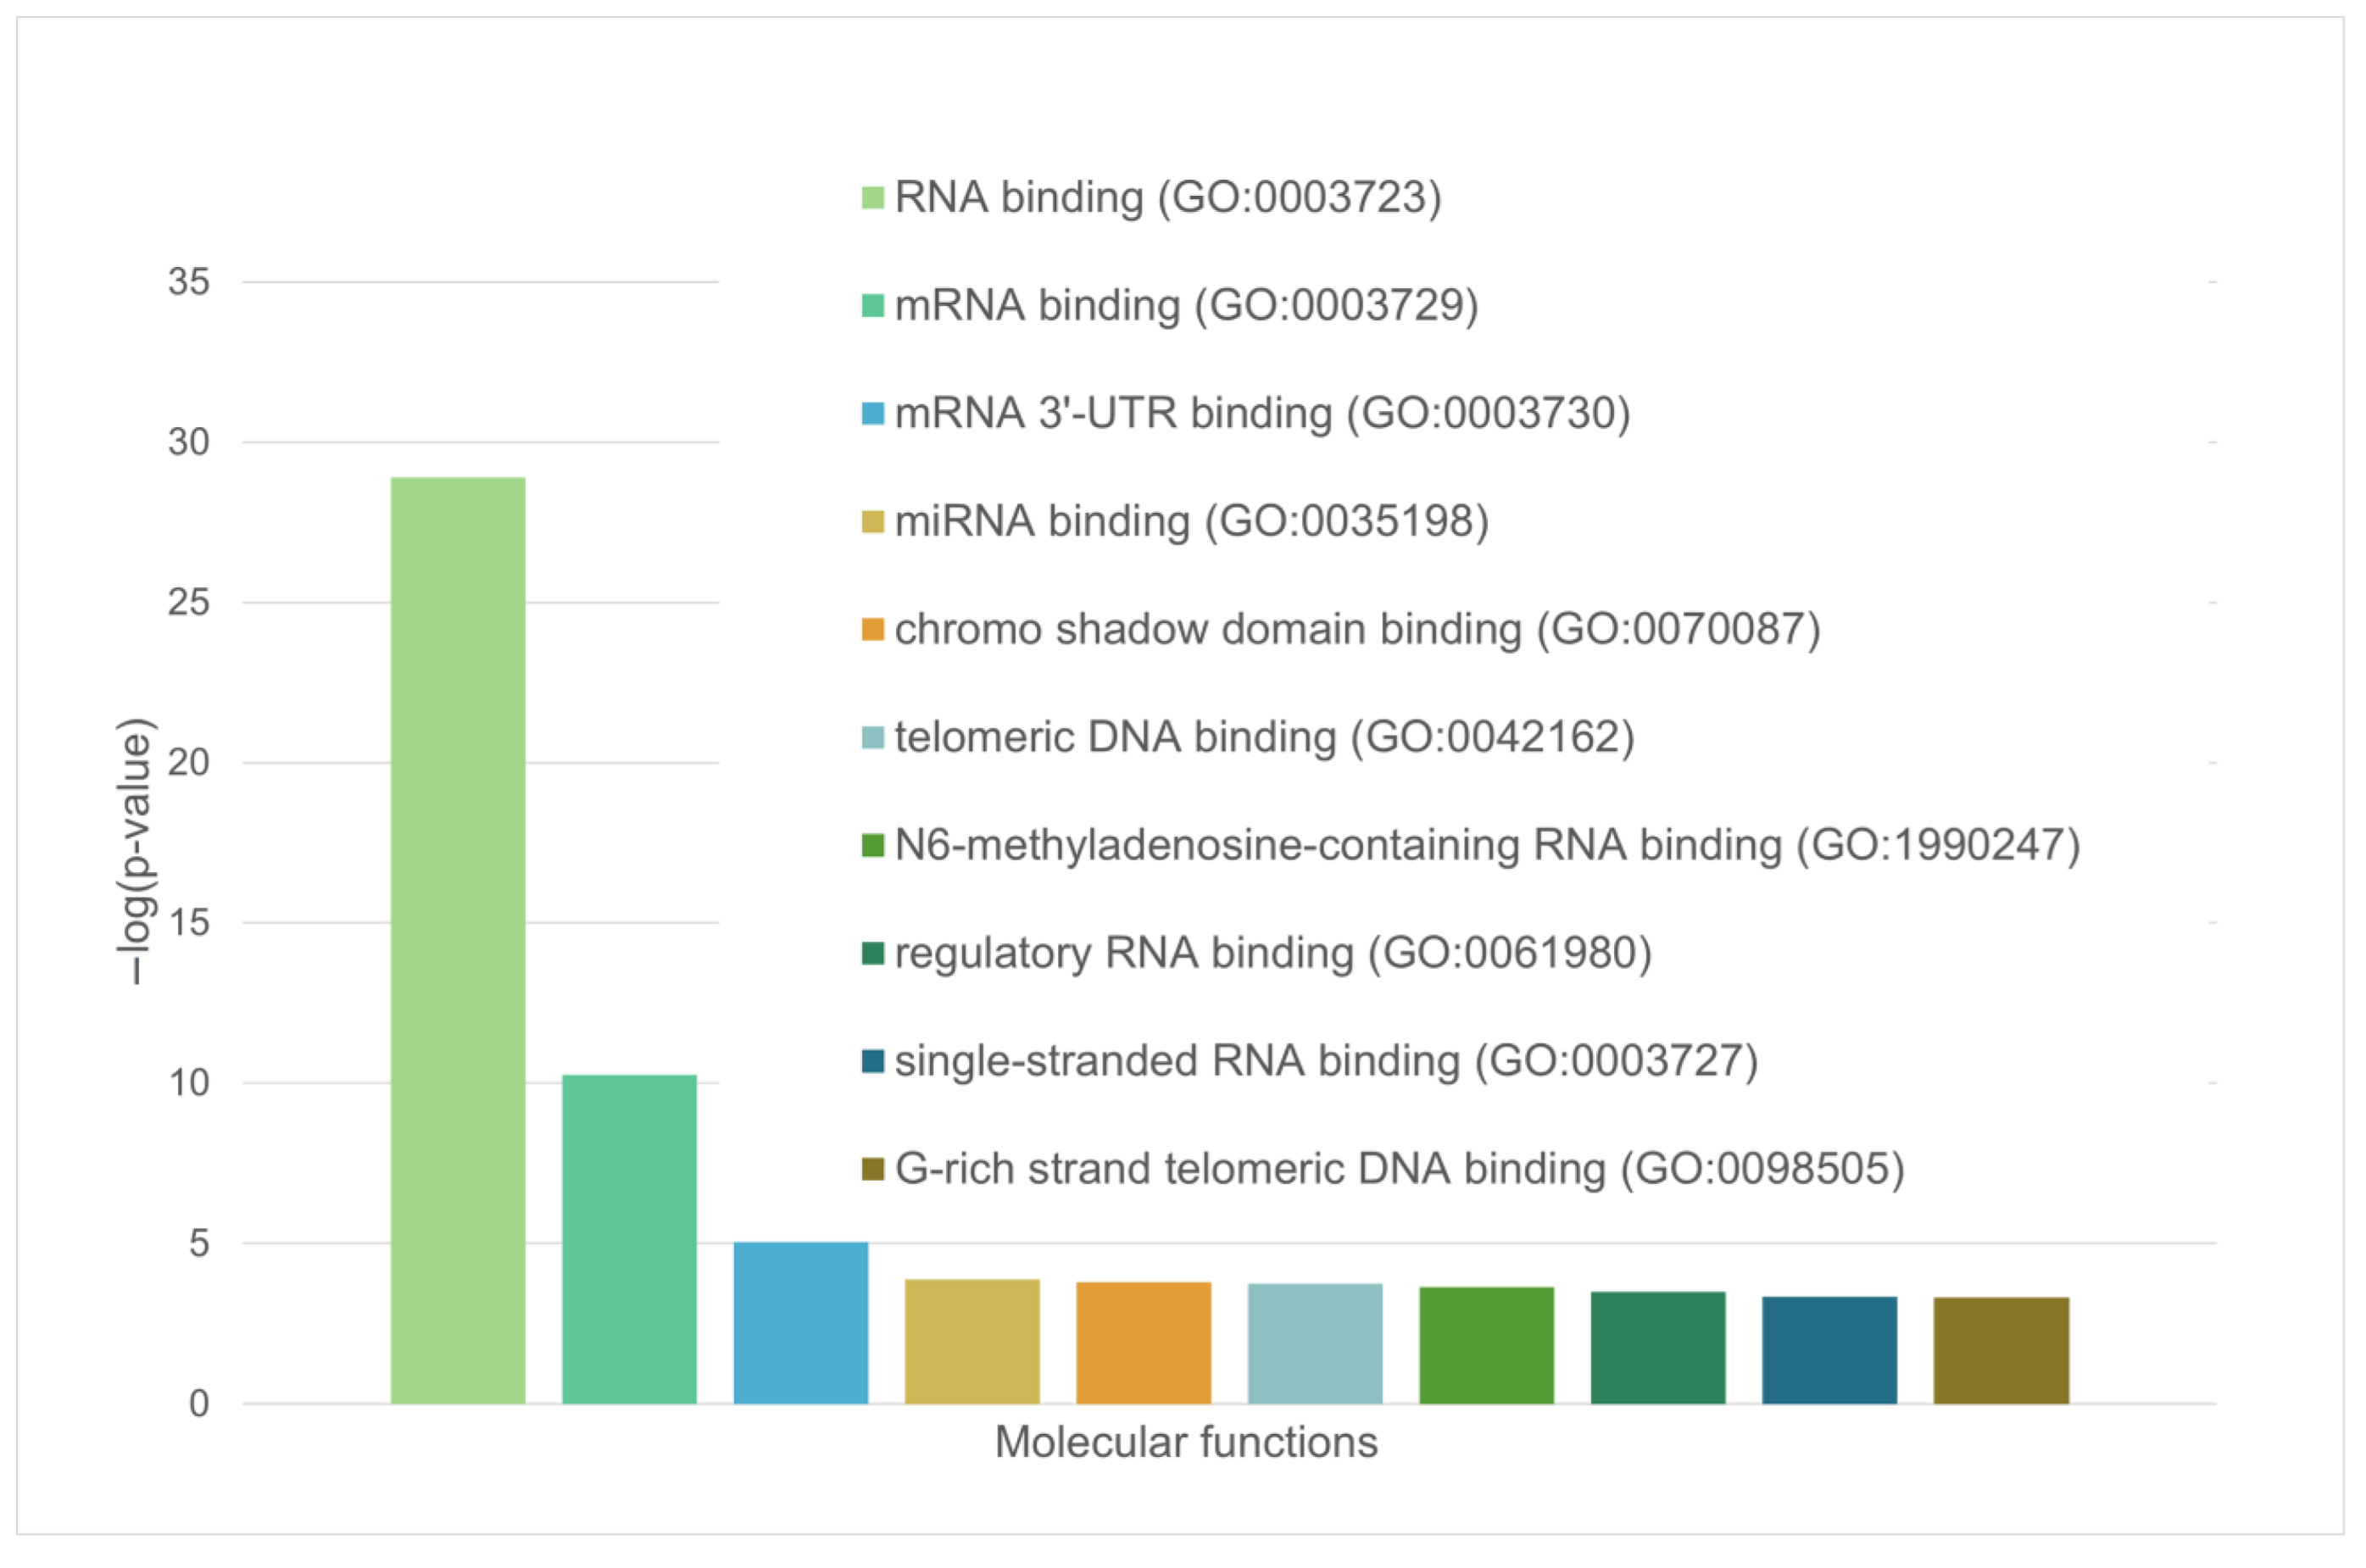Click the −log(p-value) y-axis title

[136, 851]
